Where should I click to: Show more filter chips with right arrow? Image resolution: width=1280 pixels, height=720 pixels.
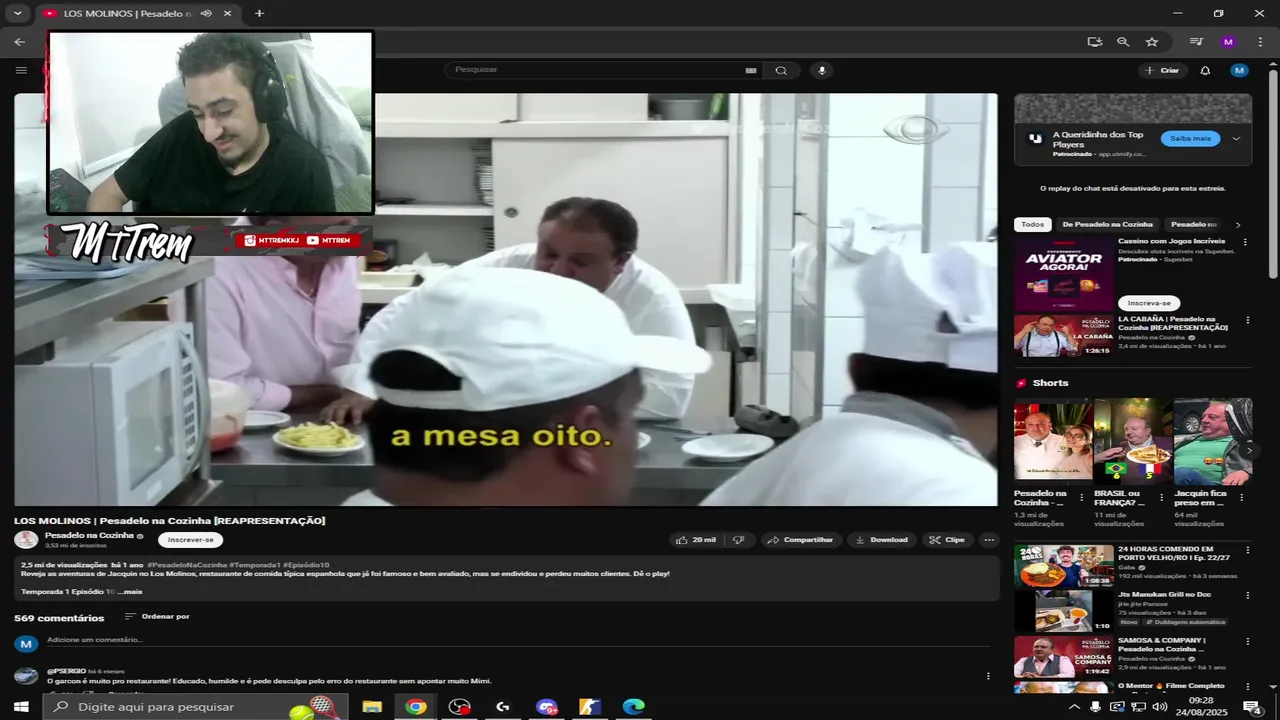click(x=1238, y=225)
